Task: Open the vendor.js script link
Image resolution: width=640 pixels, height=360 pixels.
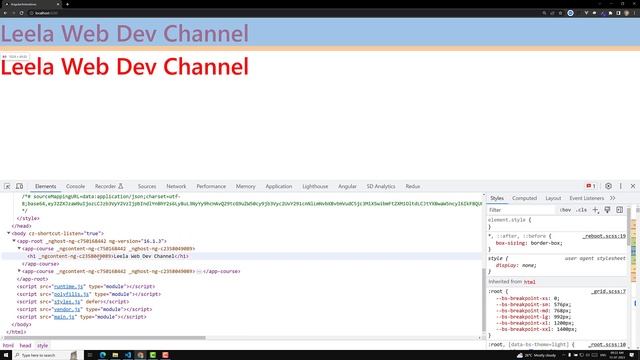Action: point(67,309)
